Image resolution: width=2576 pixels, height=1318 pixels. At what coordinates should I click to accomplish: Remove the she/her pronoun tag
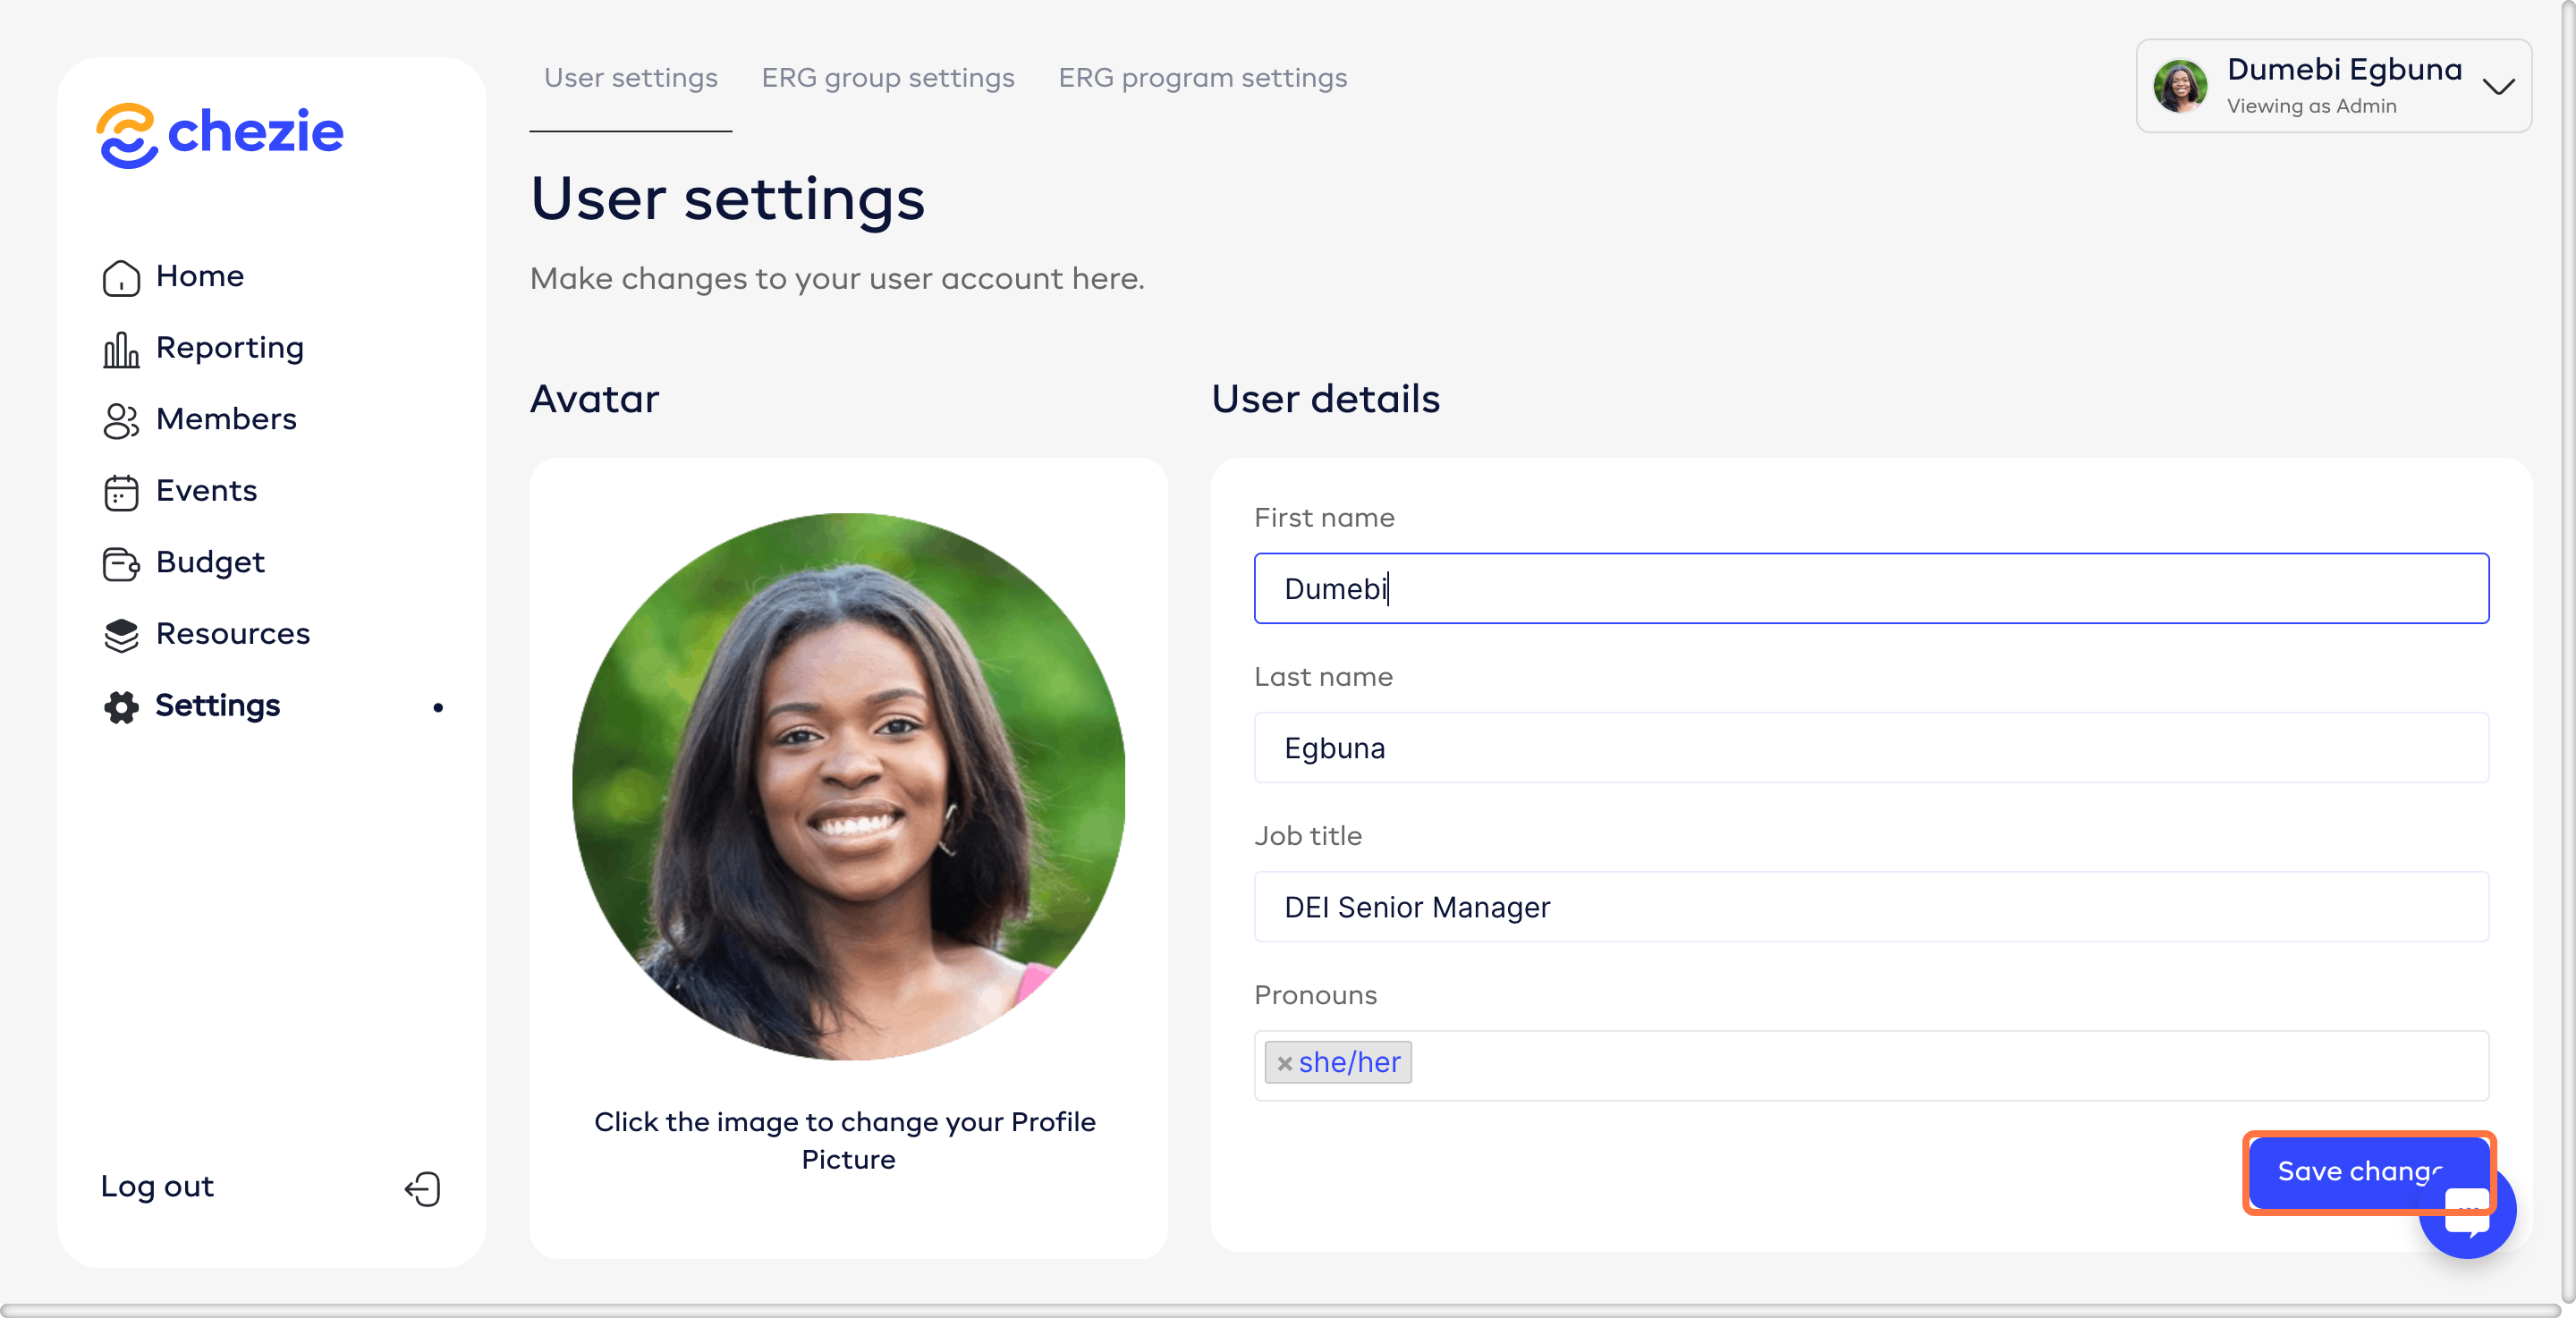tap(1284, 1063)
